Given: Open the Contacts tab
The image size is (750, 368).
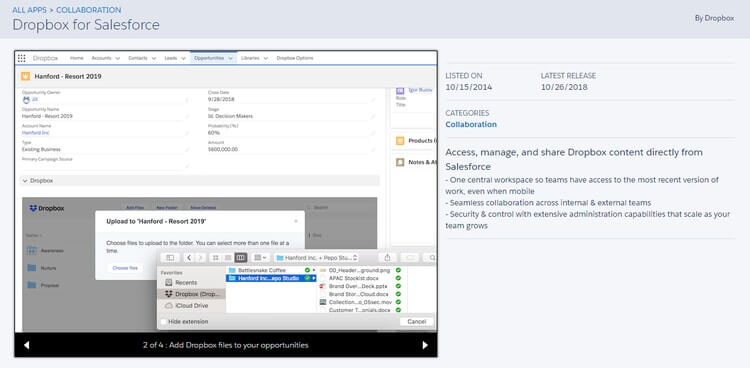Looking at the screenshot, I should click(x=138, y=58).
